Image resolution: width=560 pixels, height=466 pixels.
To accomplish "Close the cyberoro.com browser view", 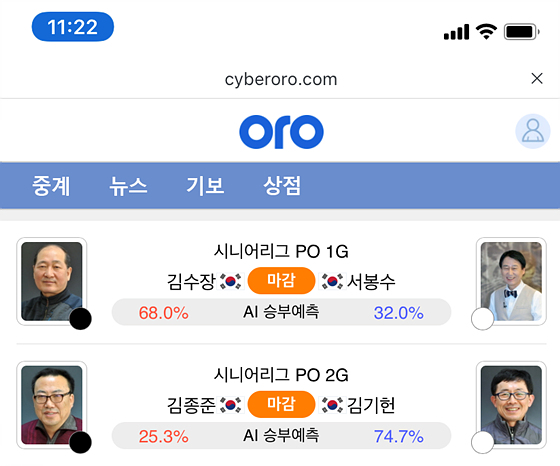I will point(537,79).
